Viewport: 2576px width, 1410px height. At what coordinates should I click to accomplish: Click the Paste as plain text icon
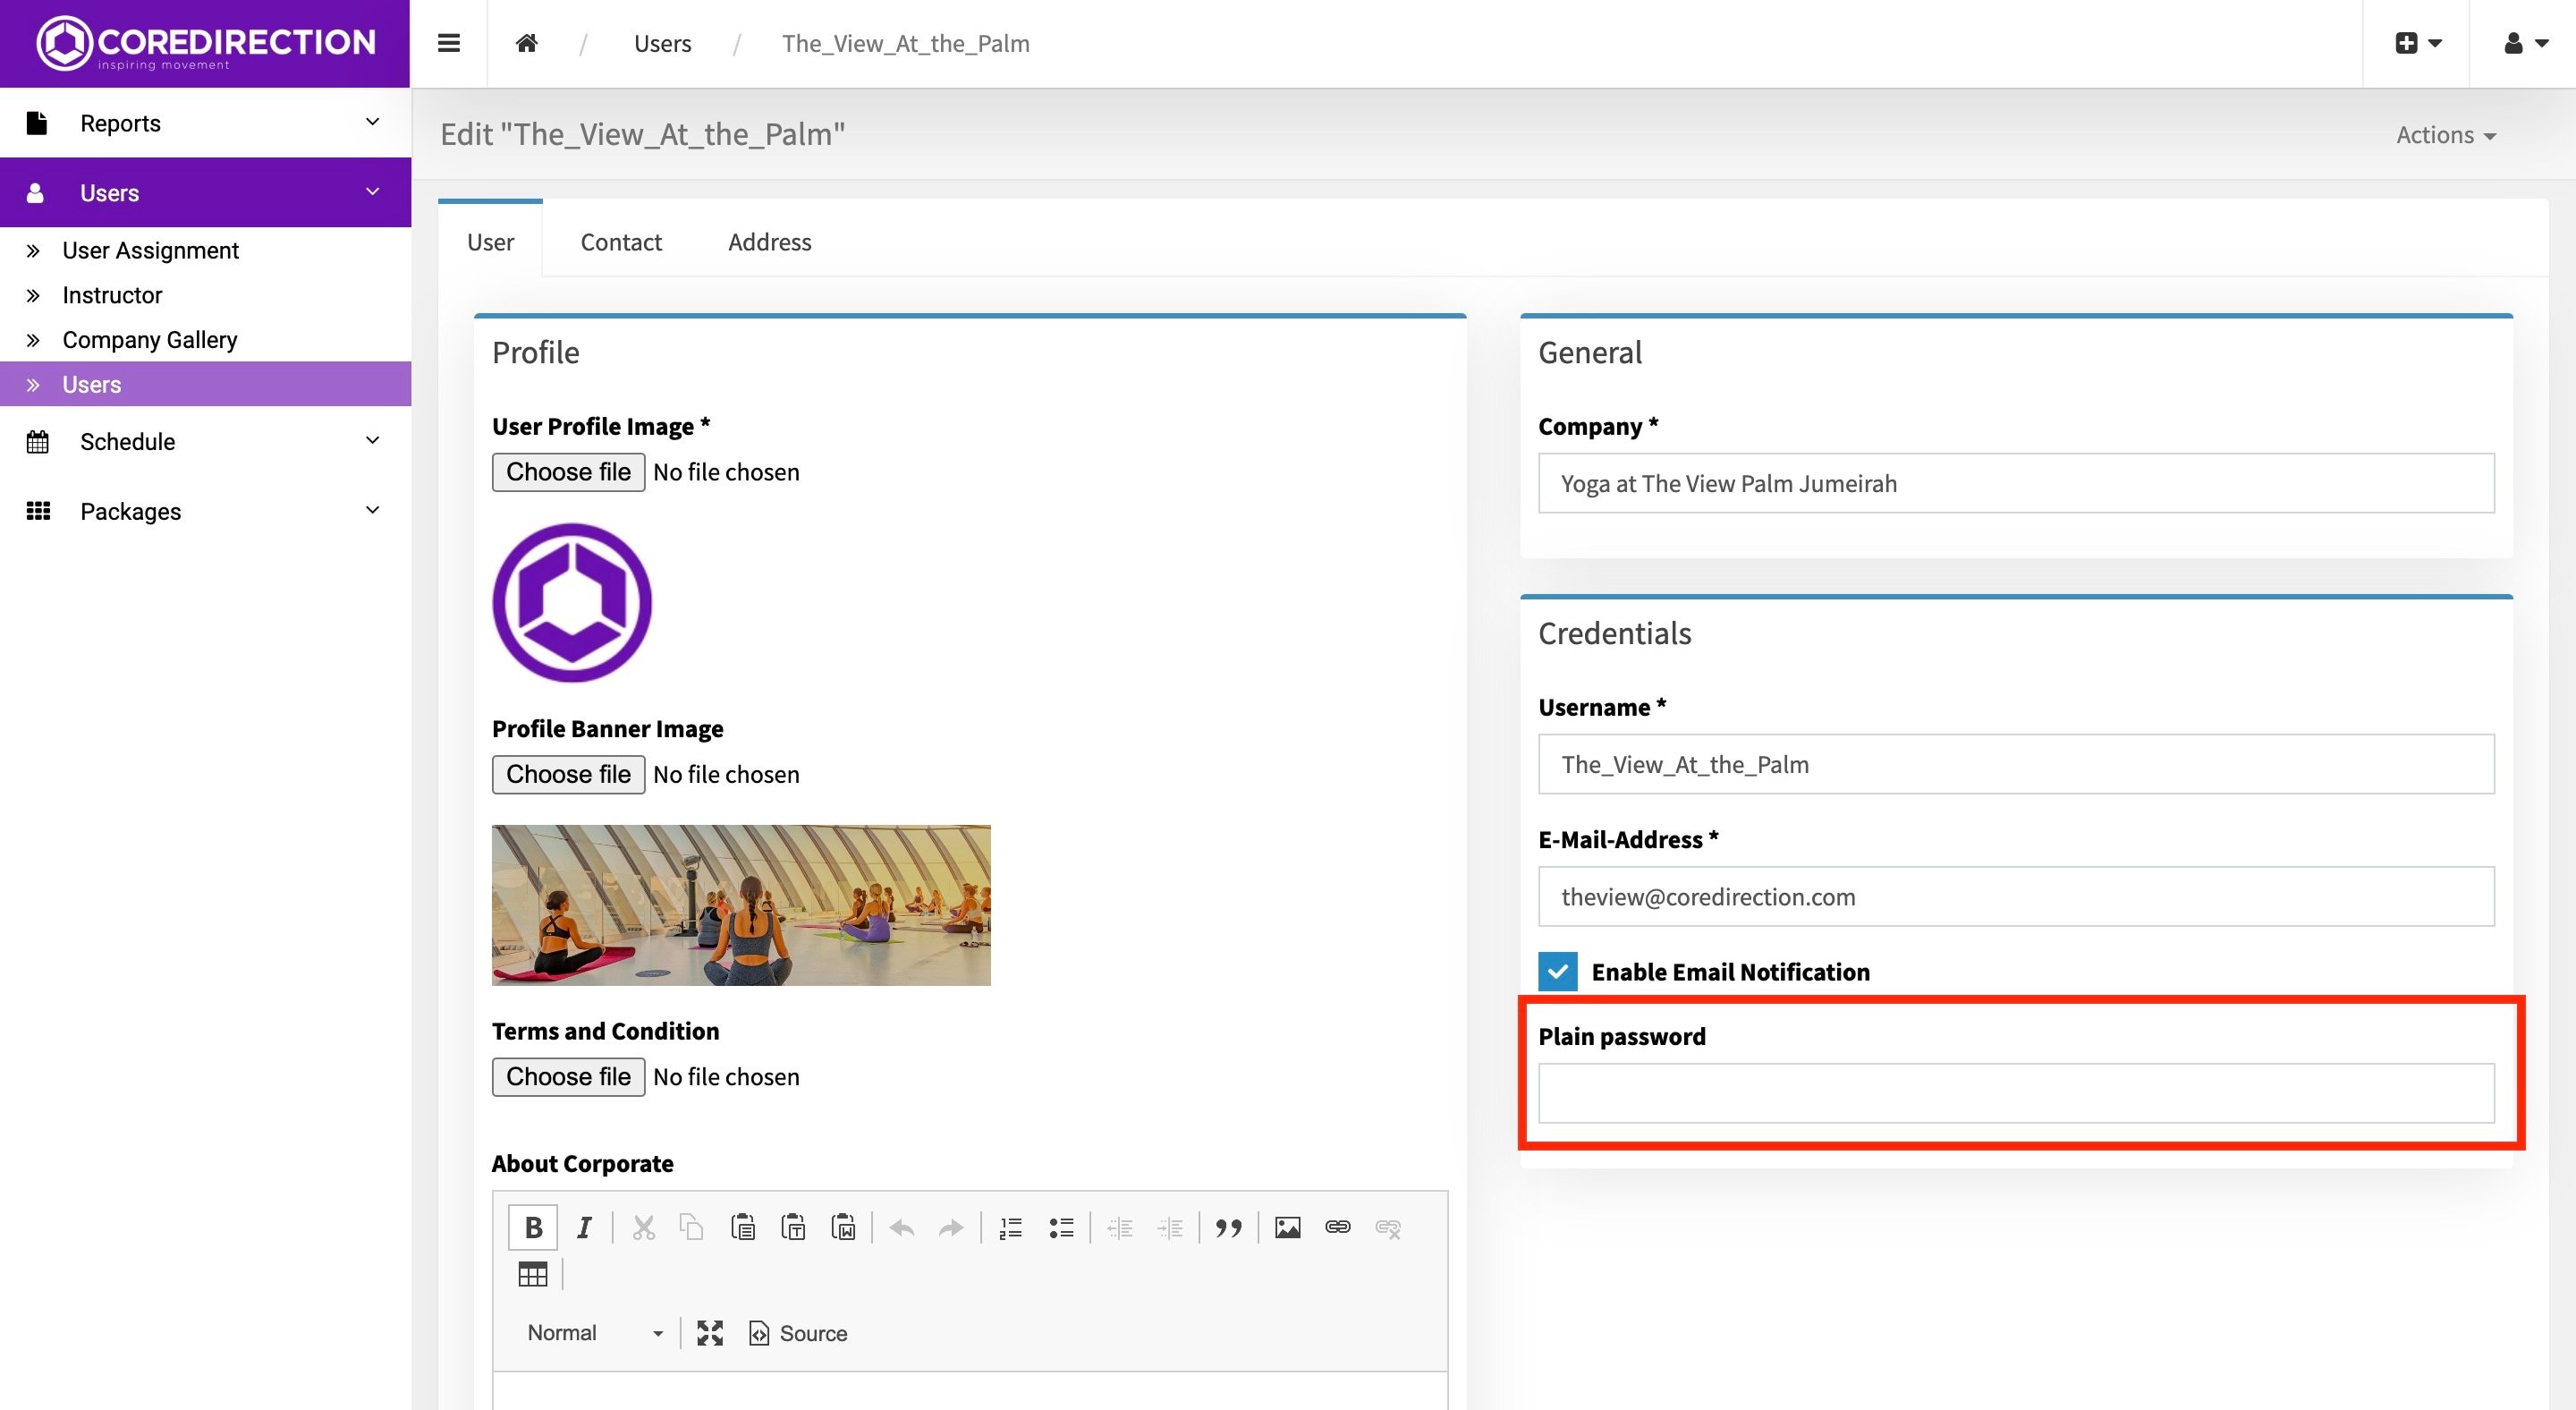click(793, 1227)
